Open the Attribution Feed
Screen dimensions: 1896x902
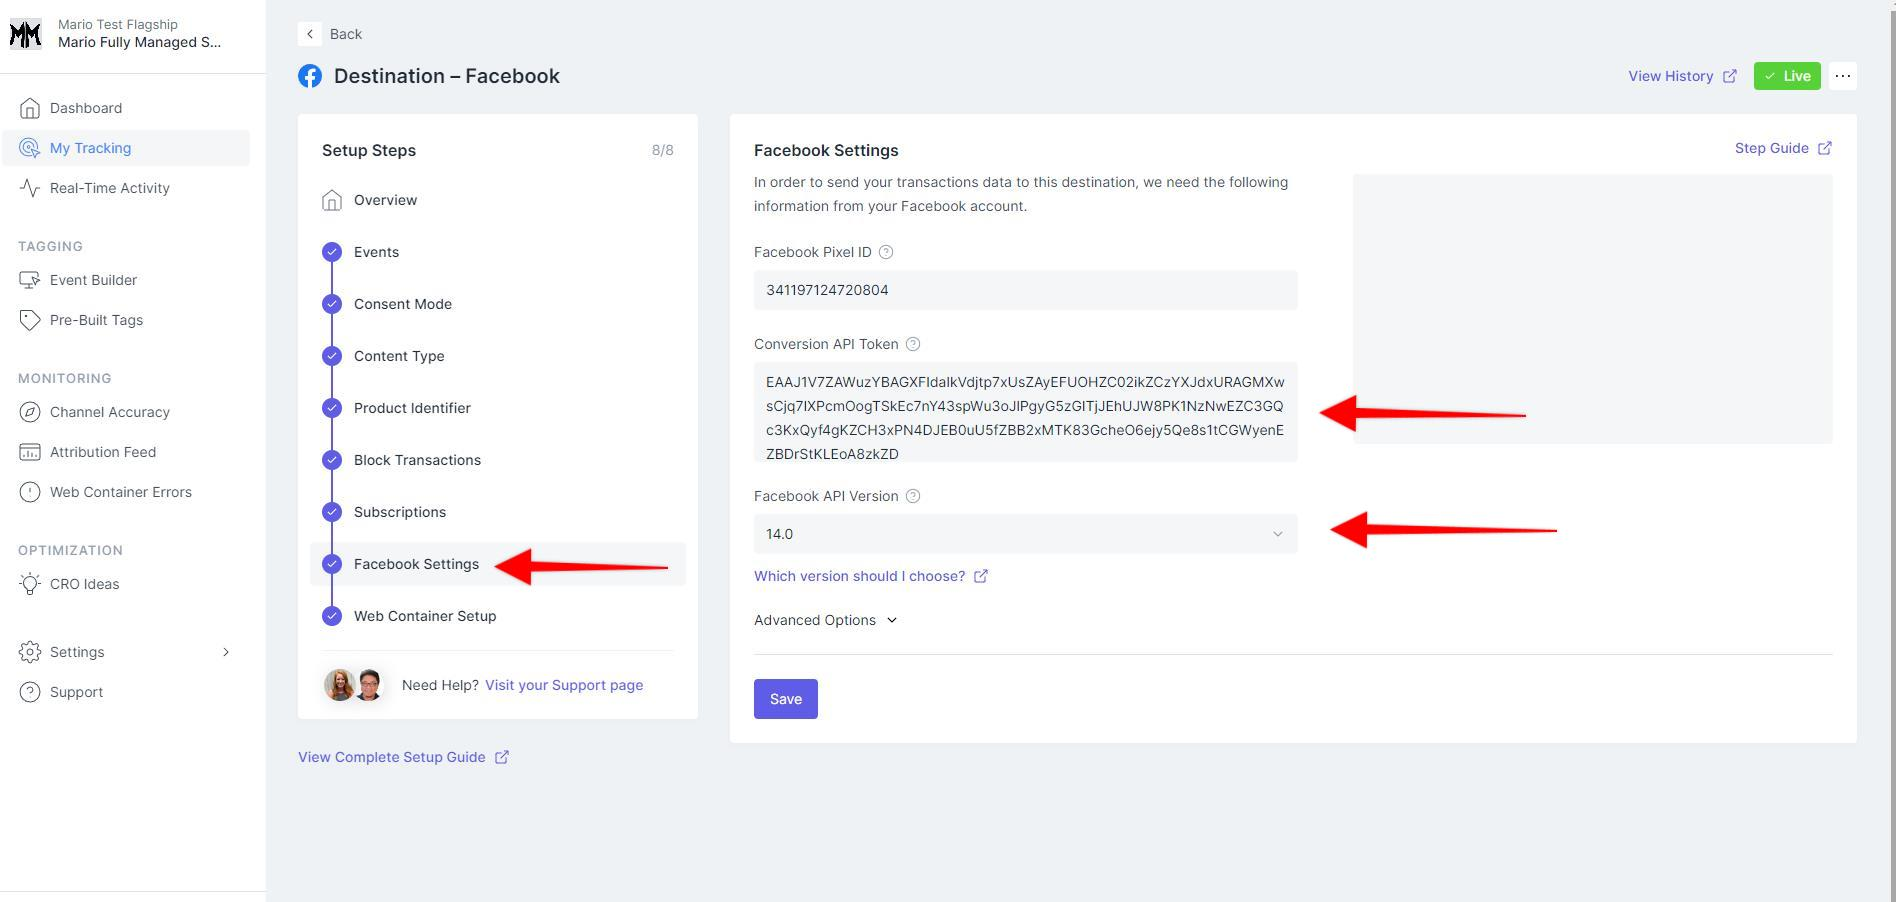coord(103,452)
